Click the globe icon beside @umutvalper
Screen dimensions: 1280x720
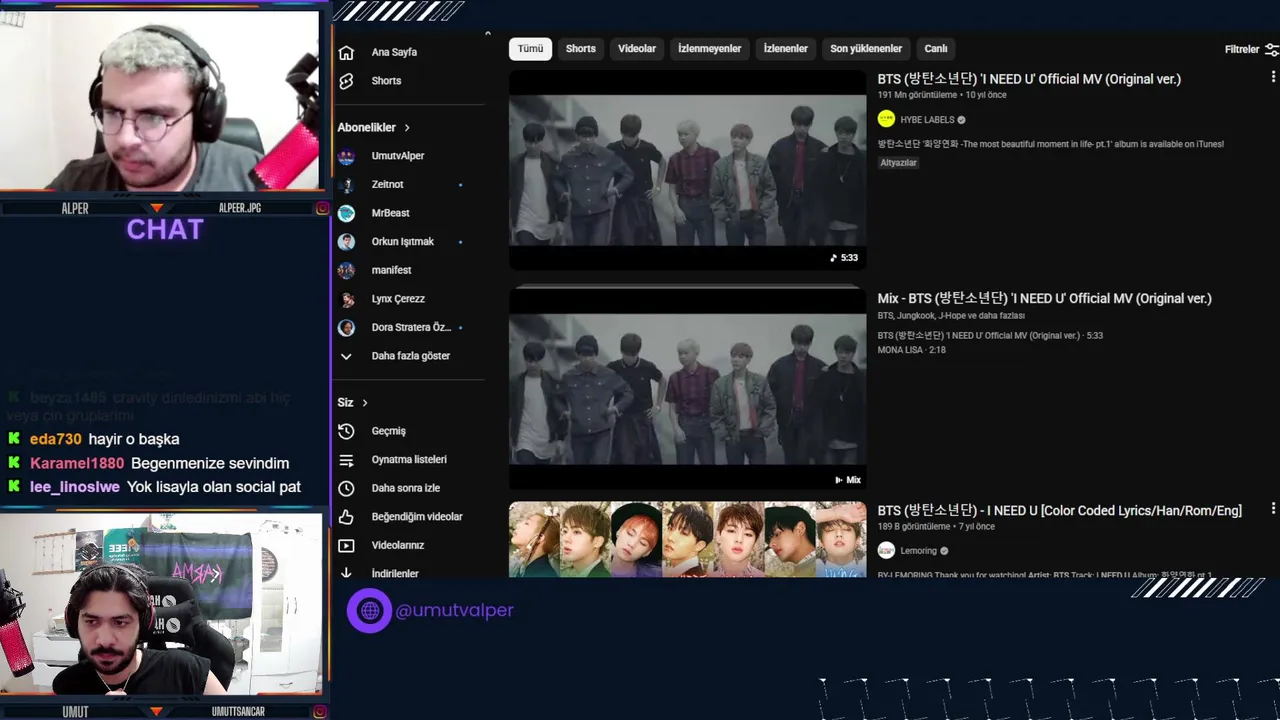[x=369, y=610]
